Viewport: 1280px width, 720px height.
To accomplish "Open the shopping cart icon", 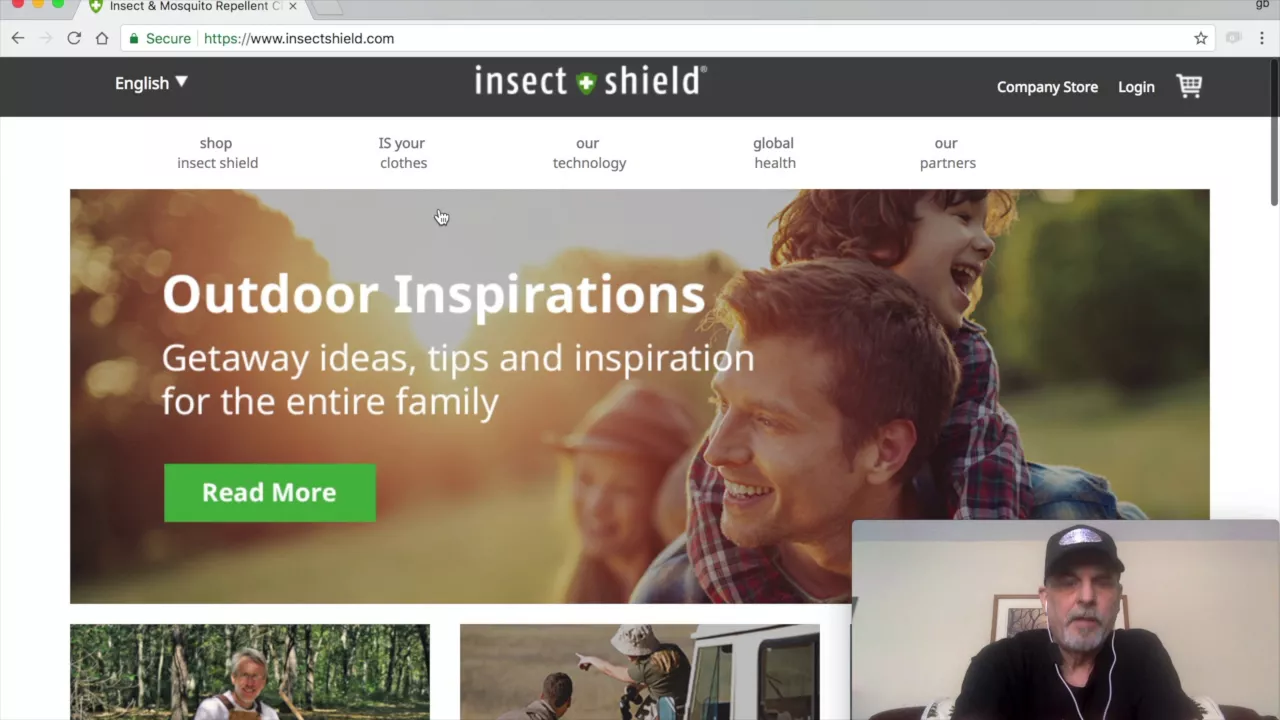I will 1189,86.
